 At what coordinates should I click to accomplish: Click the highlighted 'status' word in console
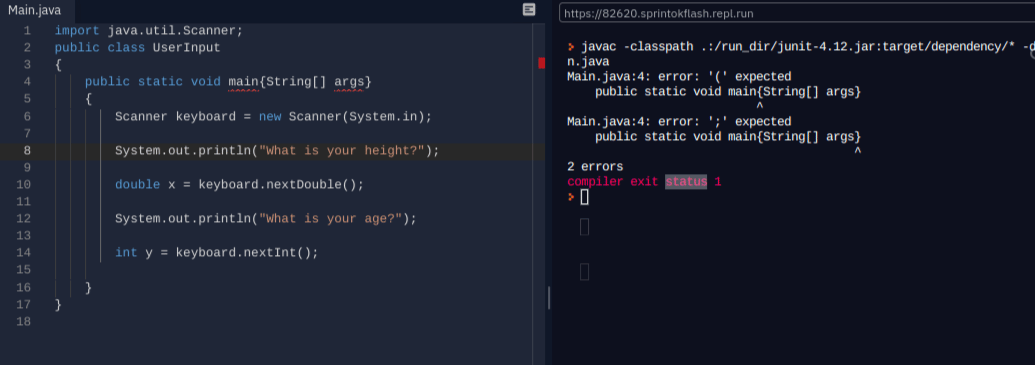pos(686,181)
